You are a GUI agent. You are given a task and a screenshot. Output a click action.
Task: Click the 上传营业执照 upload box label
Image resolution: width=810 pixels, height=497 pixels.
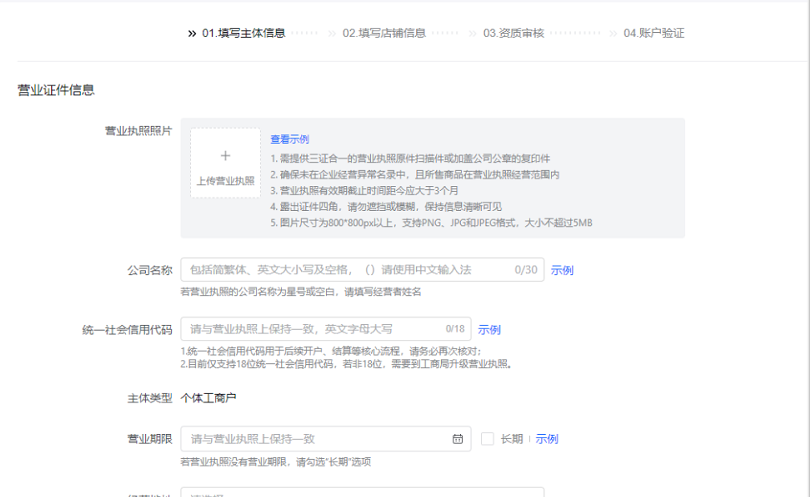click(x=225, y=181)
